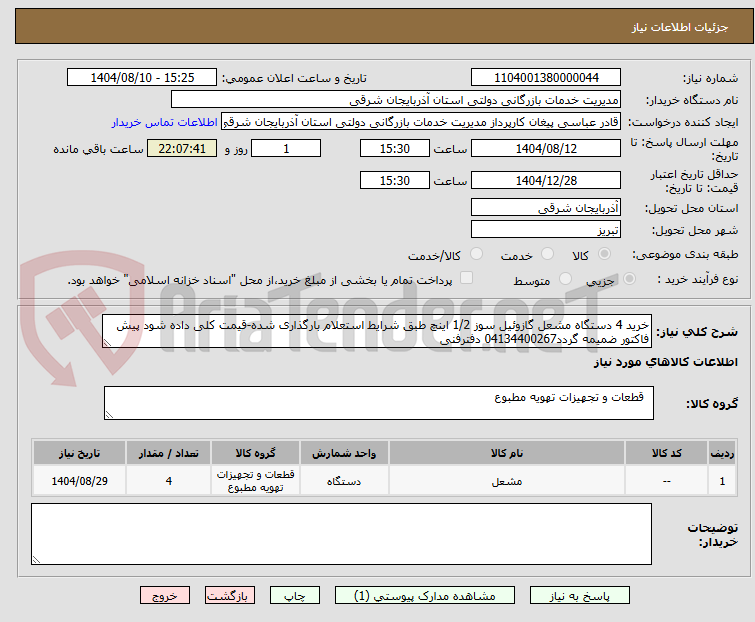Viewport: 755px width, 622px height.
Task: Click the response deadline date field 1404/08/12
Action: 545,148
